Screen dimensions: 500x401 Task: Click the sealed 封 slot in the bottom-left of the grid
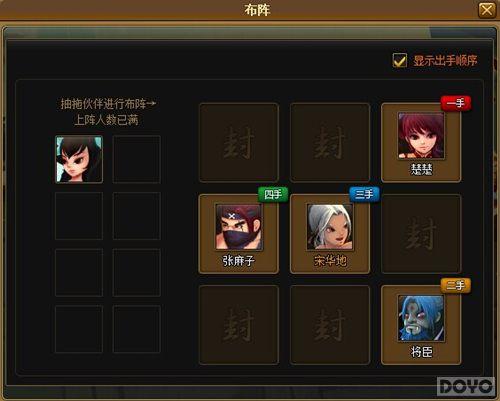coord(239,325)
